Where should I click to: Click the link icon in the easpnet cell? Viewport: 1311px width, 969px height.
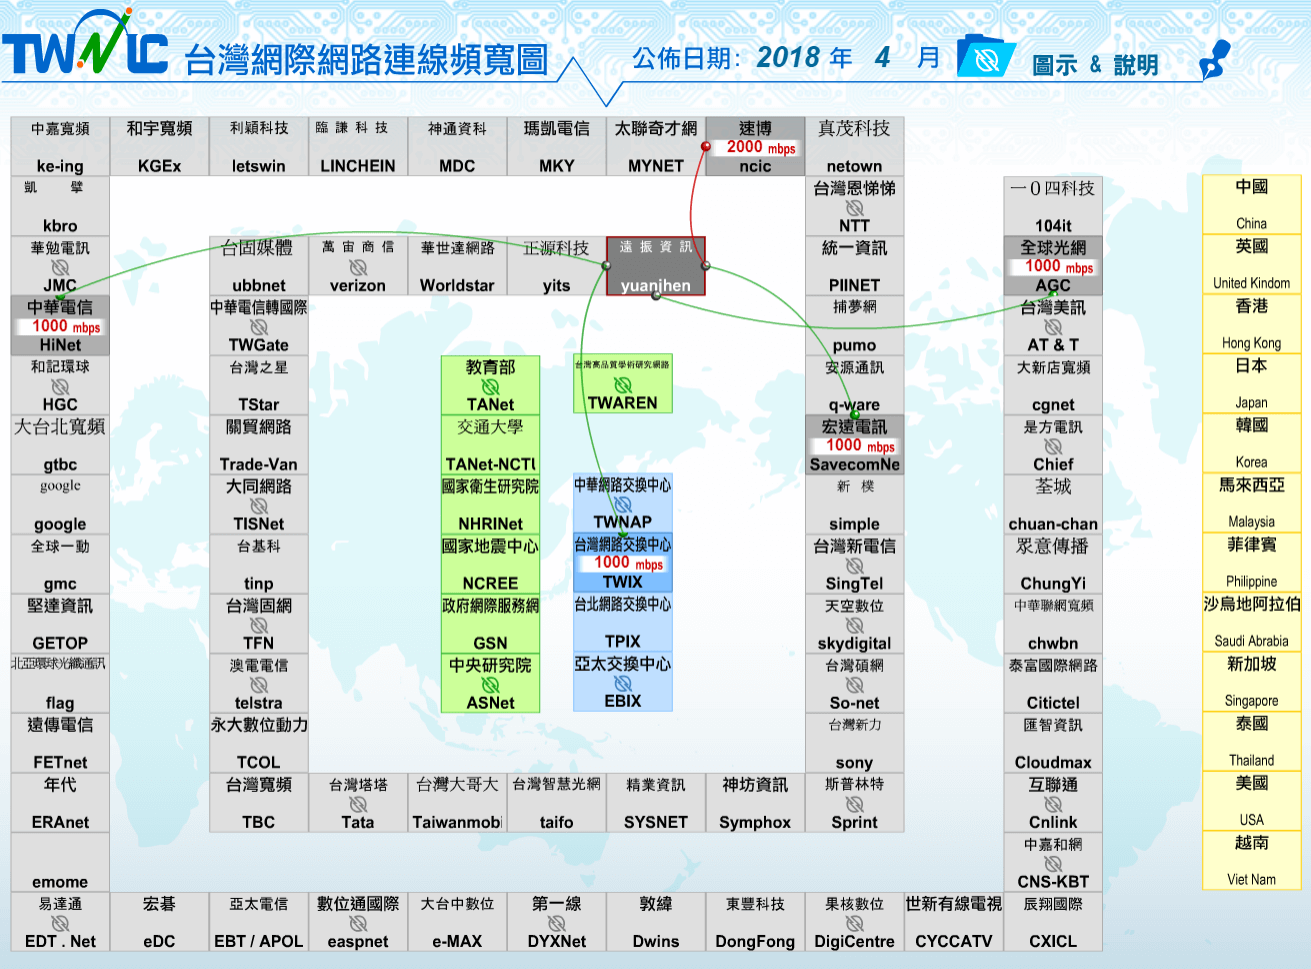pyautogui.click(x=358, y=923)
